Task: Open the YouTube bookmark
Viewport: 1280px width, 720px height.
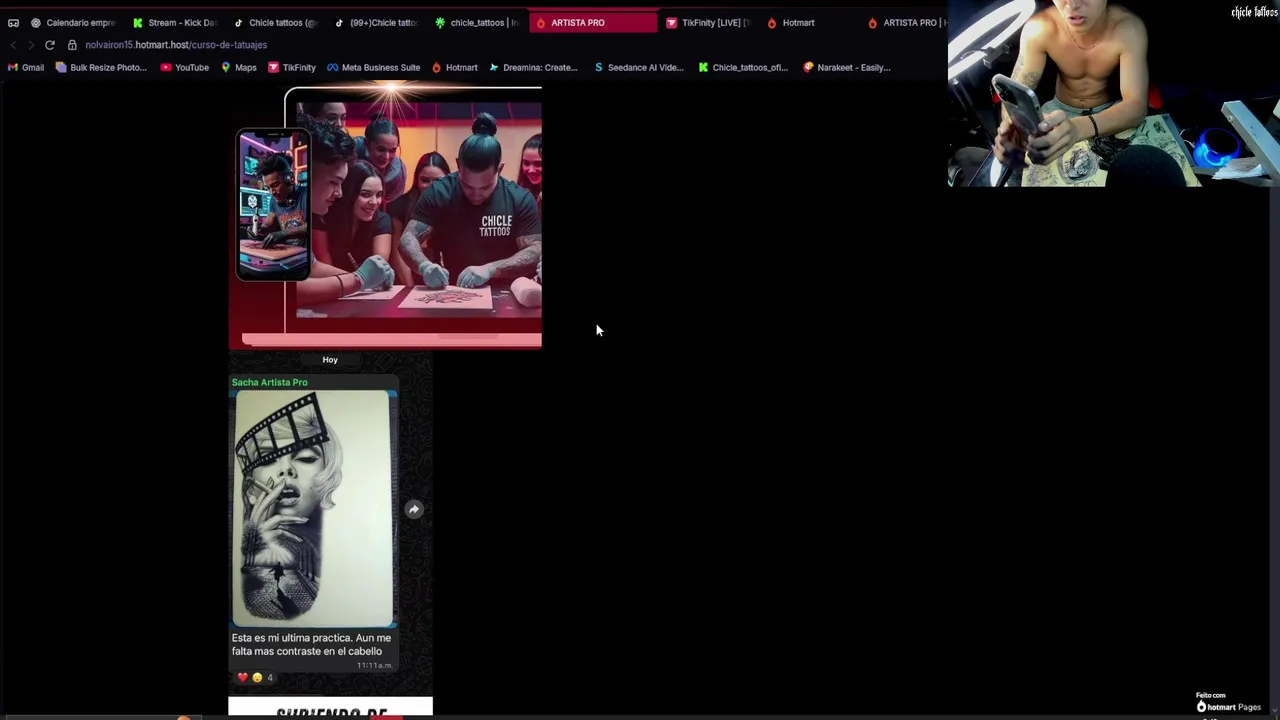Action: coord(184,67)
